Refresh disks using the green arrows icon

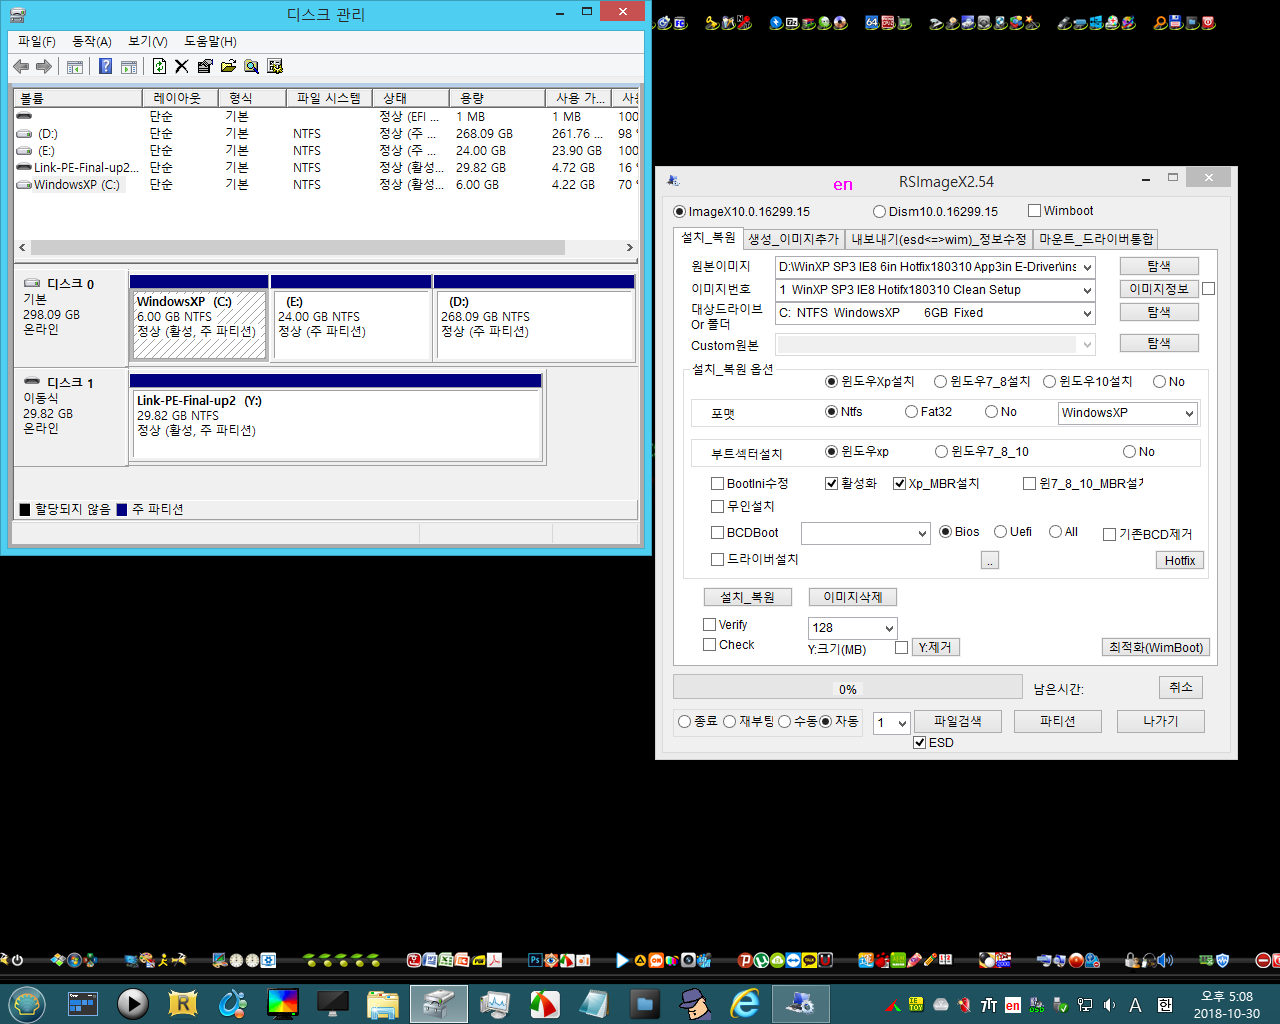click(159, 66)
